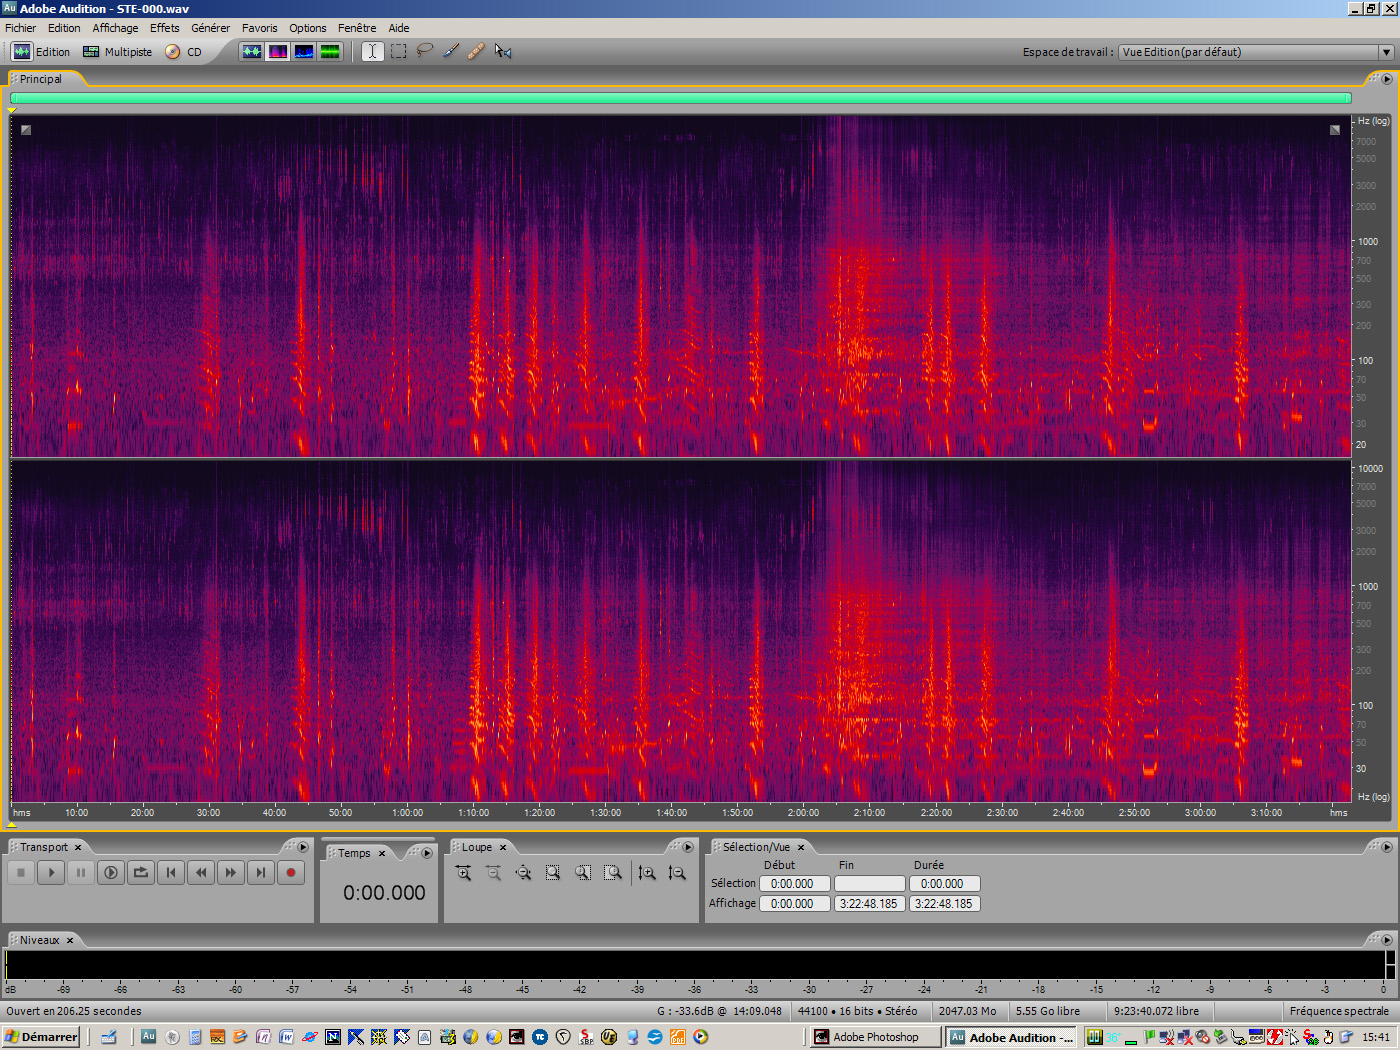
Task: Open the Loupe panel flyout menu
Action: [x=688, y=846]
